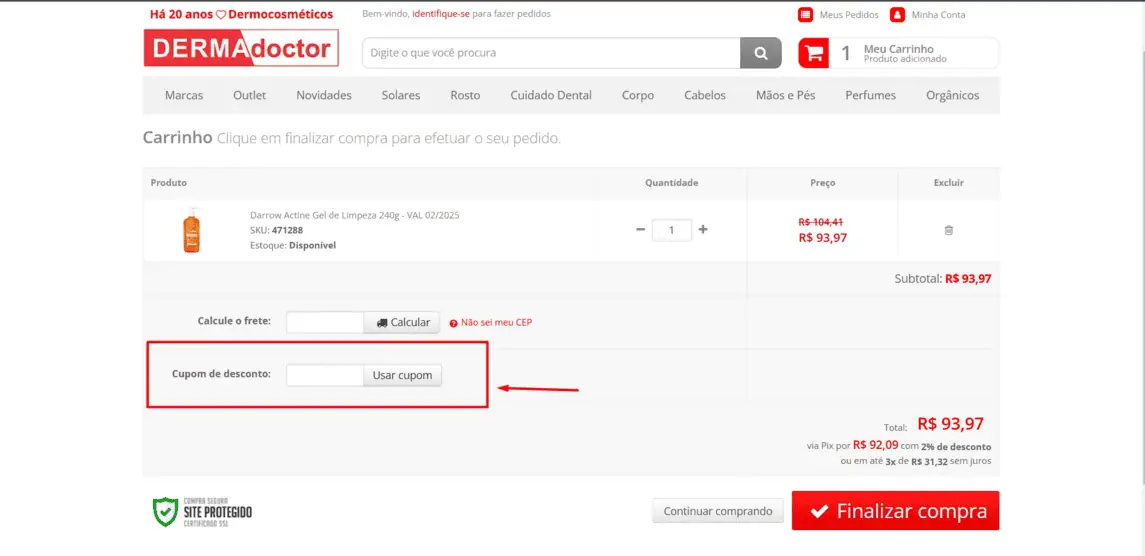Image resolution: width=1145 pixels, height=556 pixels.
Task: Increase quantity with plus button
Action: 702,229
